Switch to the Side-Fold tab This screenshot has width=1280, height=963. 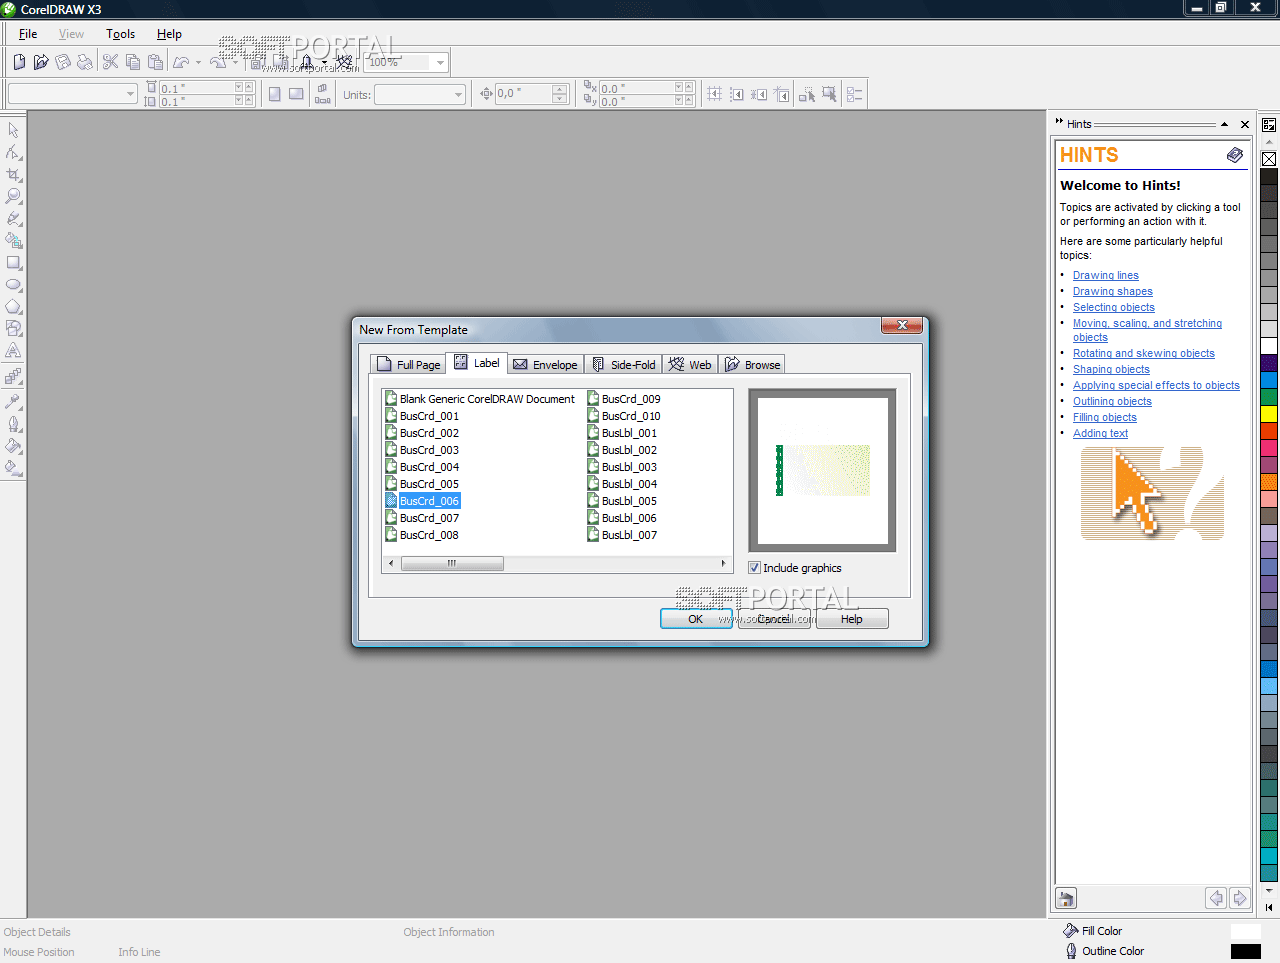(623, 364)
